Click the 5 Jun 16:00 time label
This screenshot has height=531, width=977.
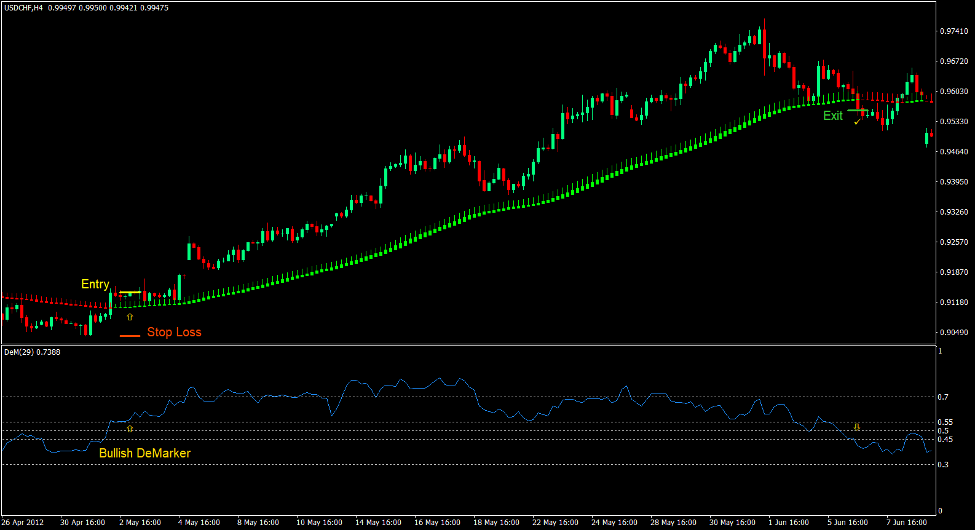click(x=848, y=523)
